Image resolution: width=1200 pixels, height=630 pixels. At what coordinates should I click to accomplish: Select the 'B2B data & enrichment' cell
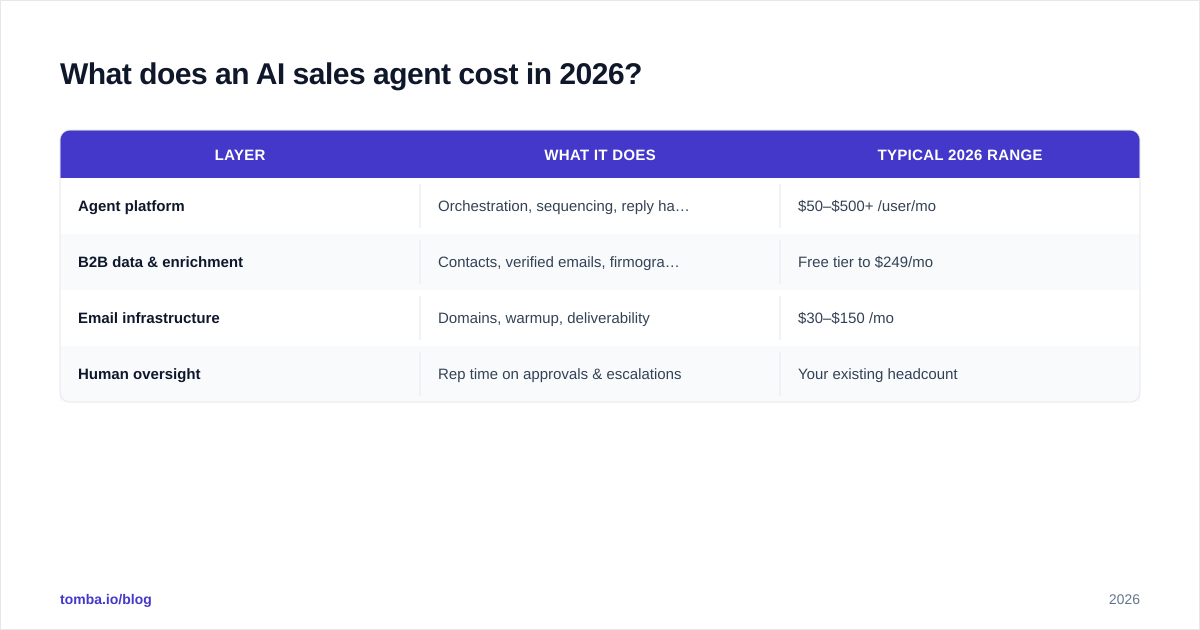pyautogui.click(x=240, y=262)
